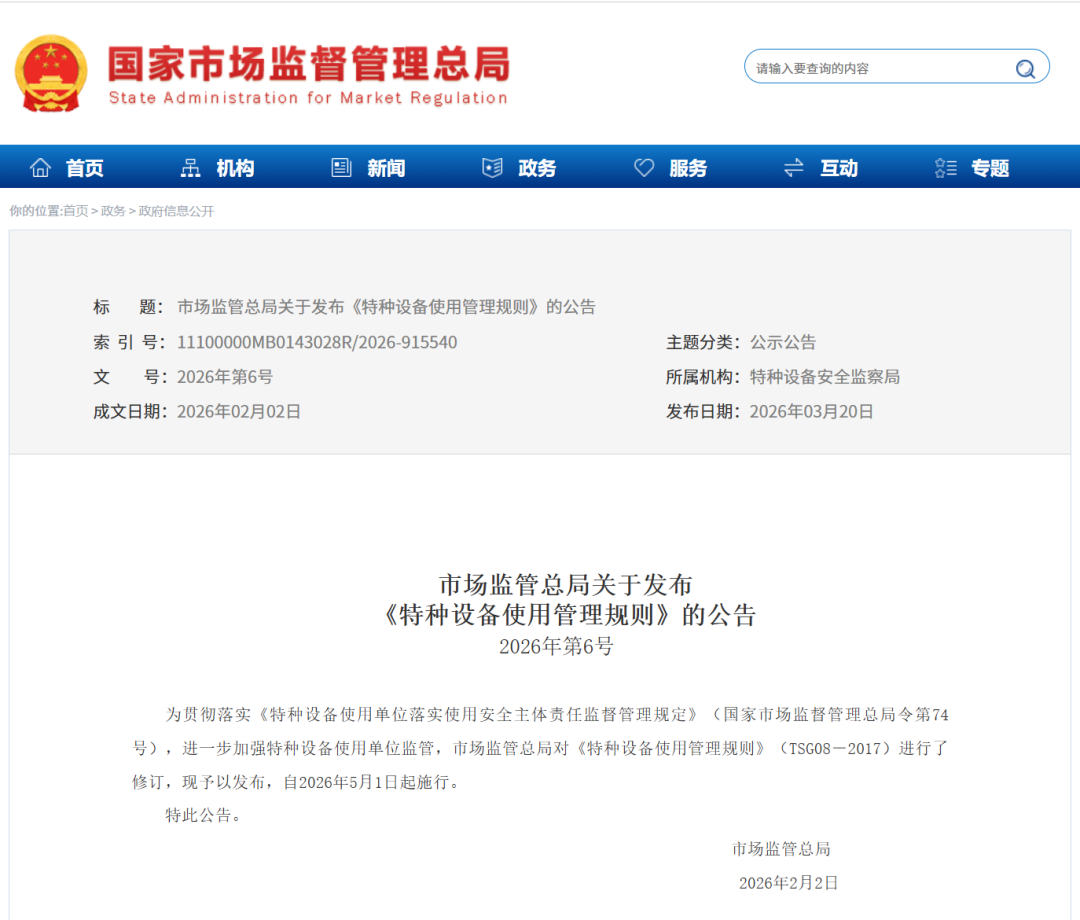The height and width of the screenshot is (920, 1080).
Task: Click the closing date 2026年2月2日
Action: [x=789, y=883]
